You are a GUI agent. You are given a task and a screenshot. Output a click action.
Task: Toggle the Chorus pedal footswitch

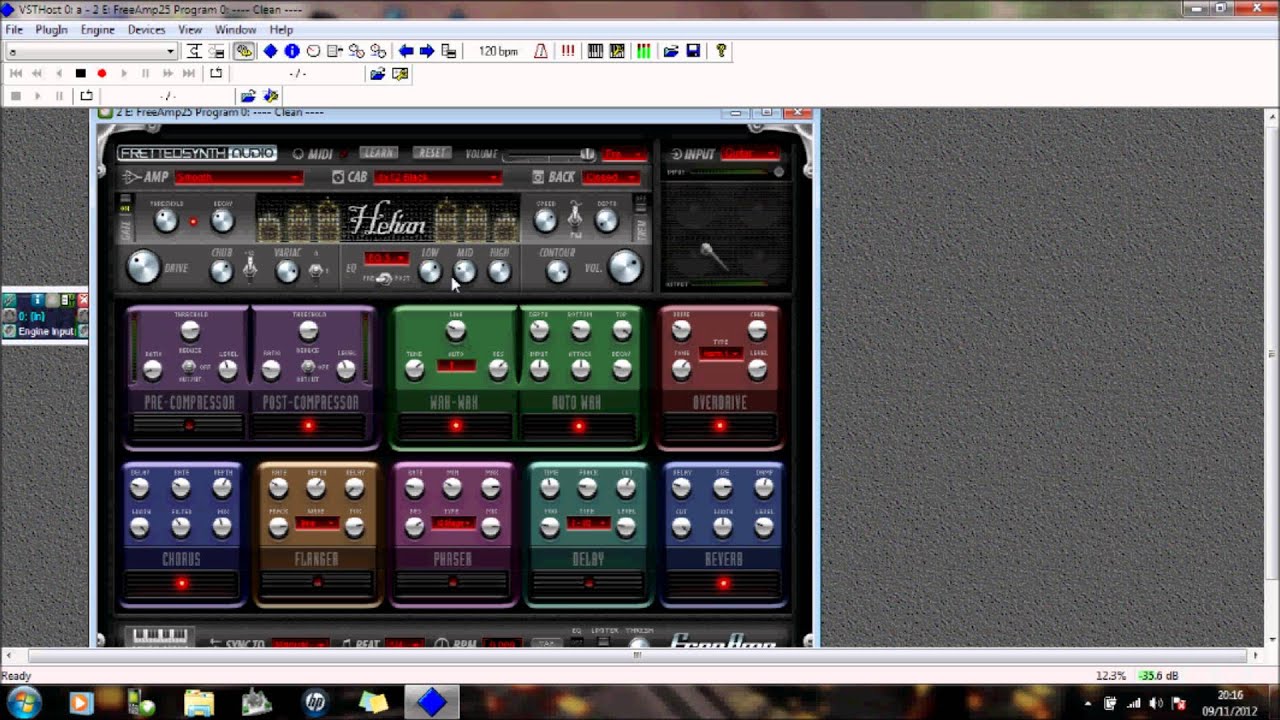pyautogui.click(x=181, y=584)
